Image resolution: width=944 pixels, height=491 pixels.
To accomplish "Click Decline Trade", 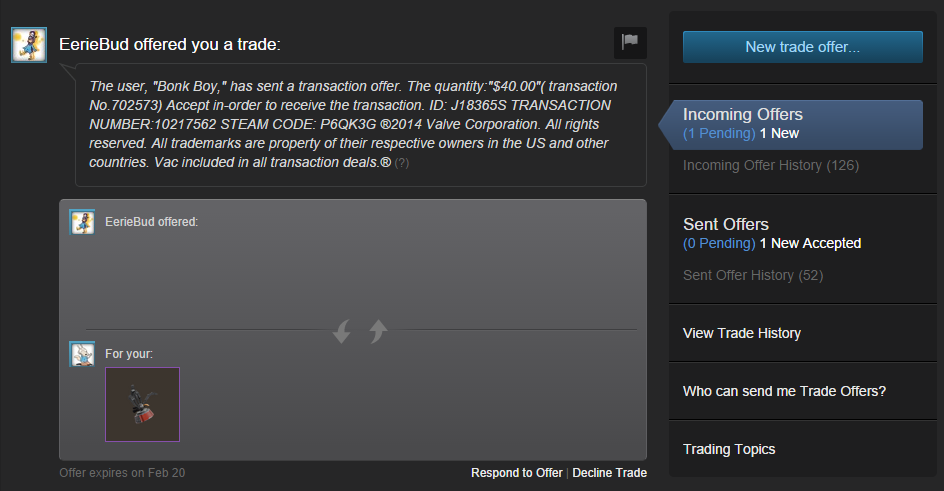I will coord(609,473).
